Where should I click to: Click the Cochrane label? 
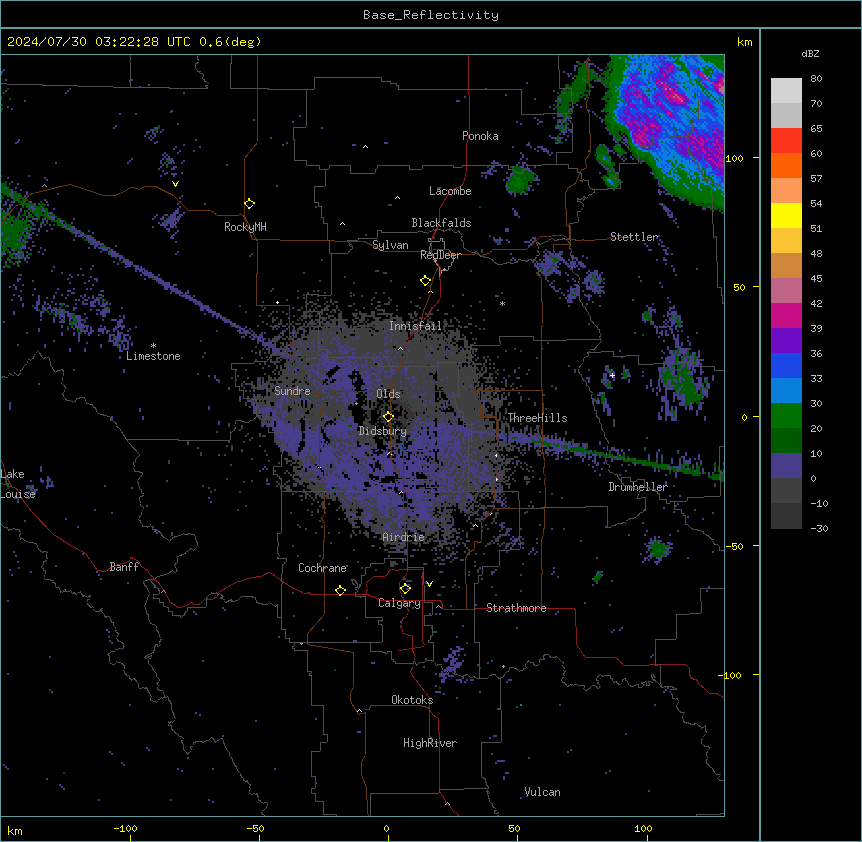click(x=322, y=568)
